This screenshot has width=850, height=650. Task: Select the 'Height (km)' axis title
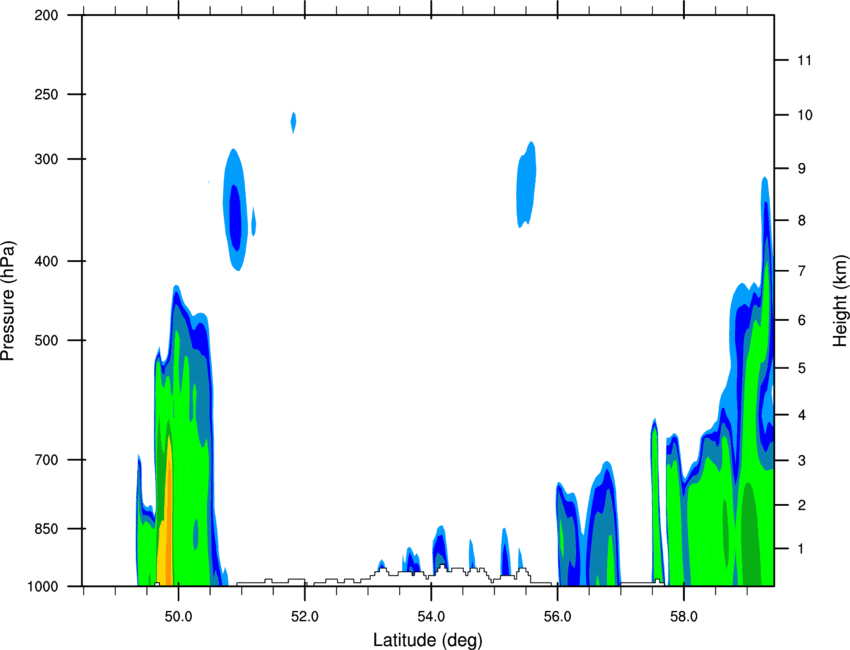tap(839, 300)
